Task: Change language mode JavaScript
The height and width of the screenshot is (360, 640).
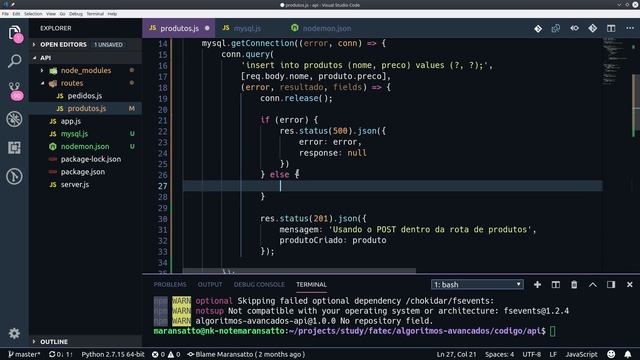Action: pos(581,354)
